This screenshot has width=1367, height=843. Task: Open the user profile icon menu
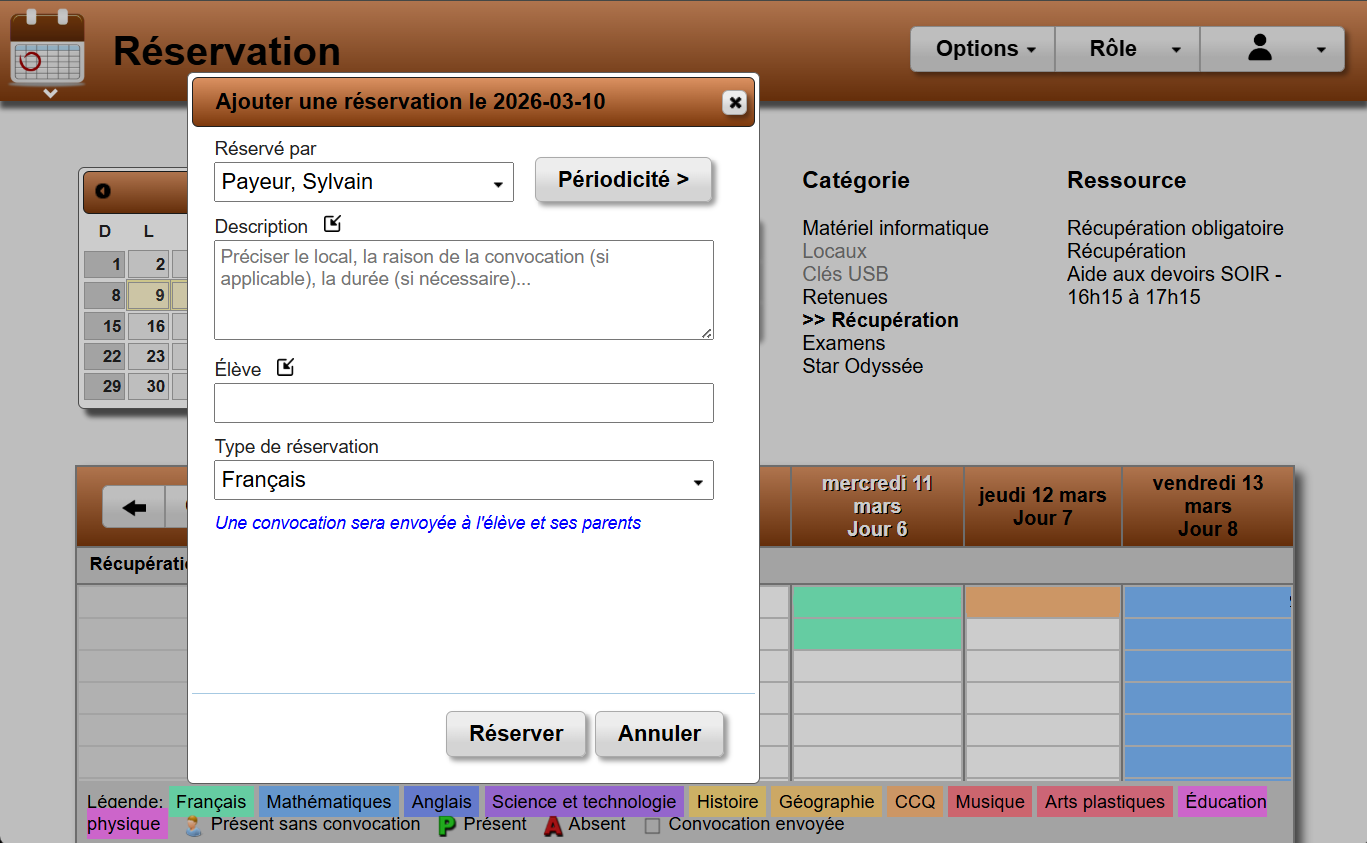click(1271, 49)
